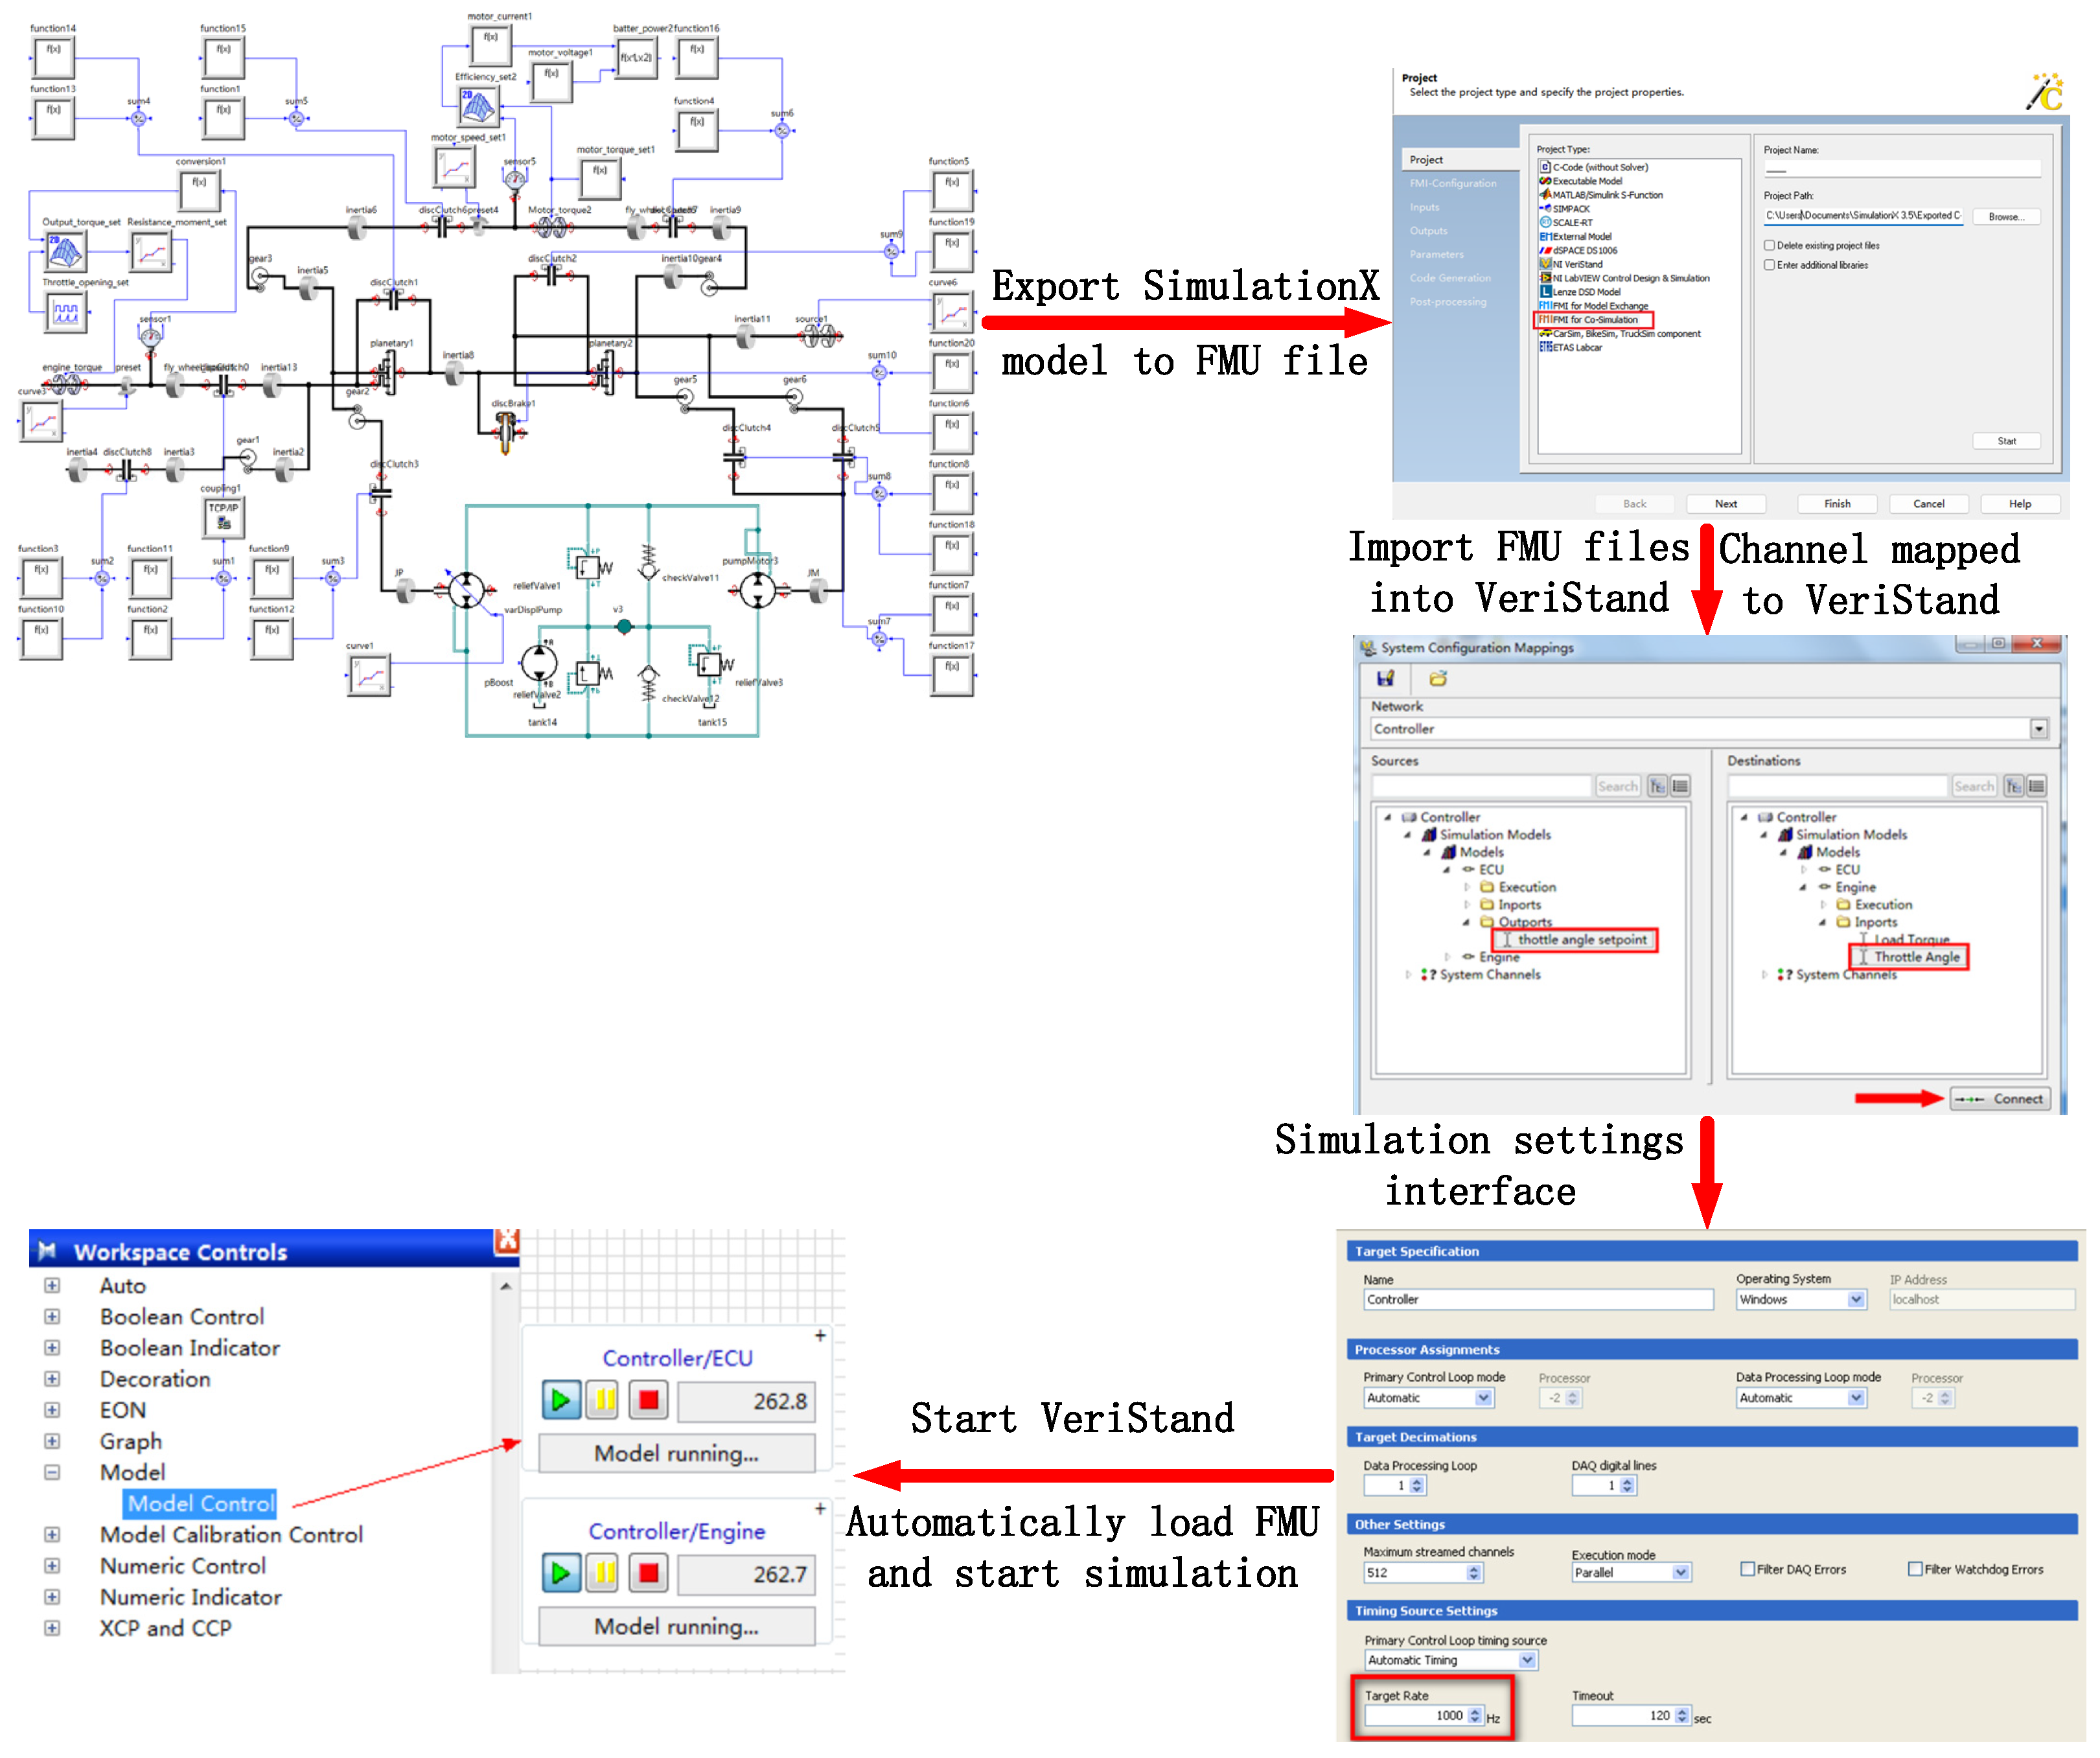Open the Execution mode Parallel dropdown
2100x1758 pixels.
click(x=1681, y=1572)
